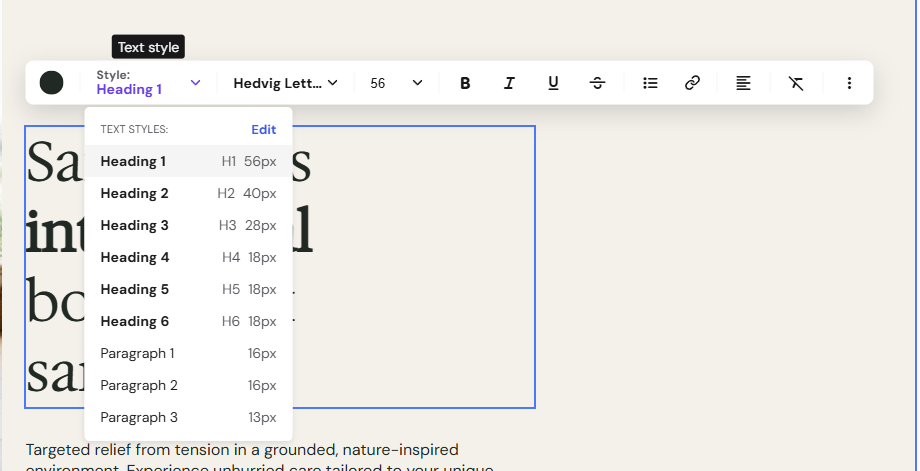The height and width of the screenshot is (471, 920).
Task: Open text alignment options
Action: [x=743, y=83]
